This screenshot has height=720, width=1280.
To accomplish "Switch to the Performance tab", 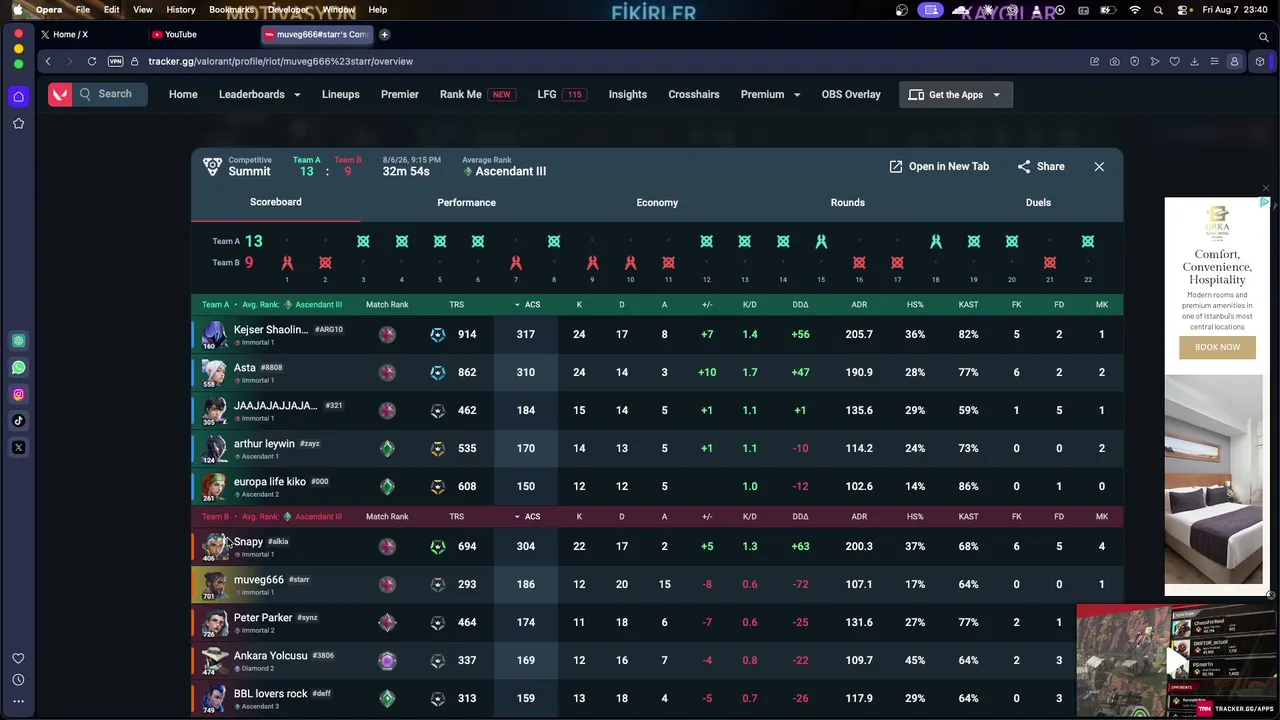I will point(466,202).
